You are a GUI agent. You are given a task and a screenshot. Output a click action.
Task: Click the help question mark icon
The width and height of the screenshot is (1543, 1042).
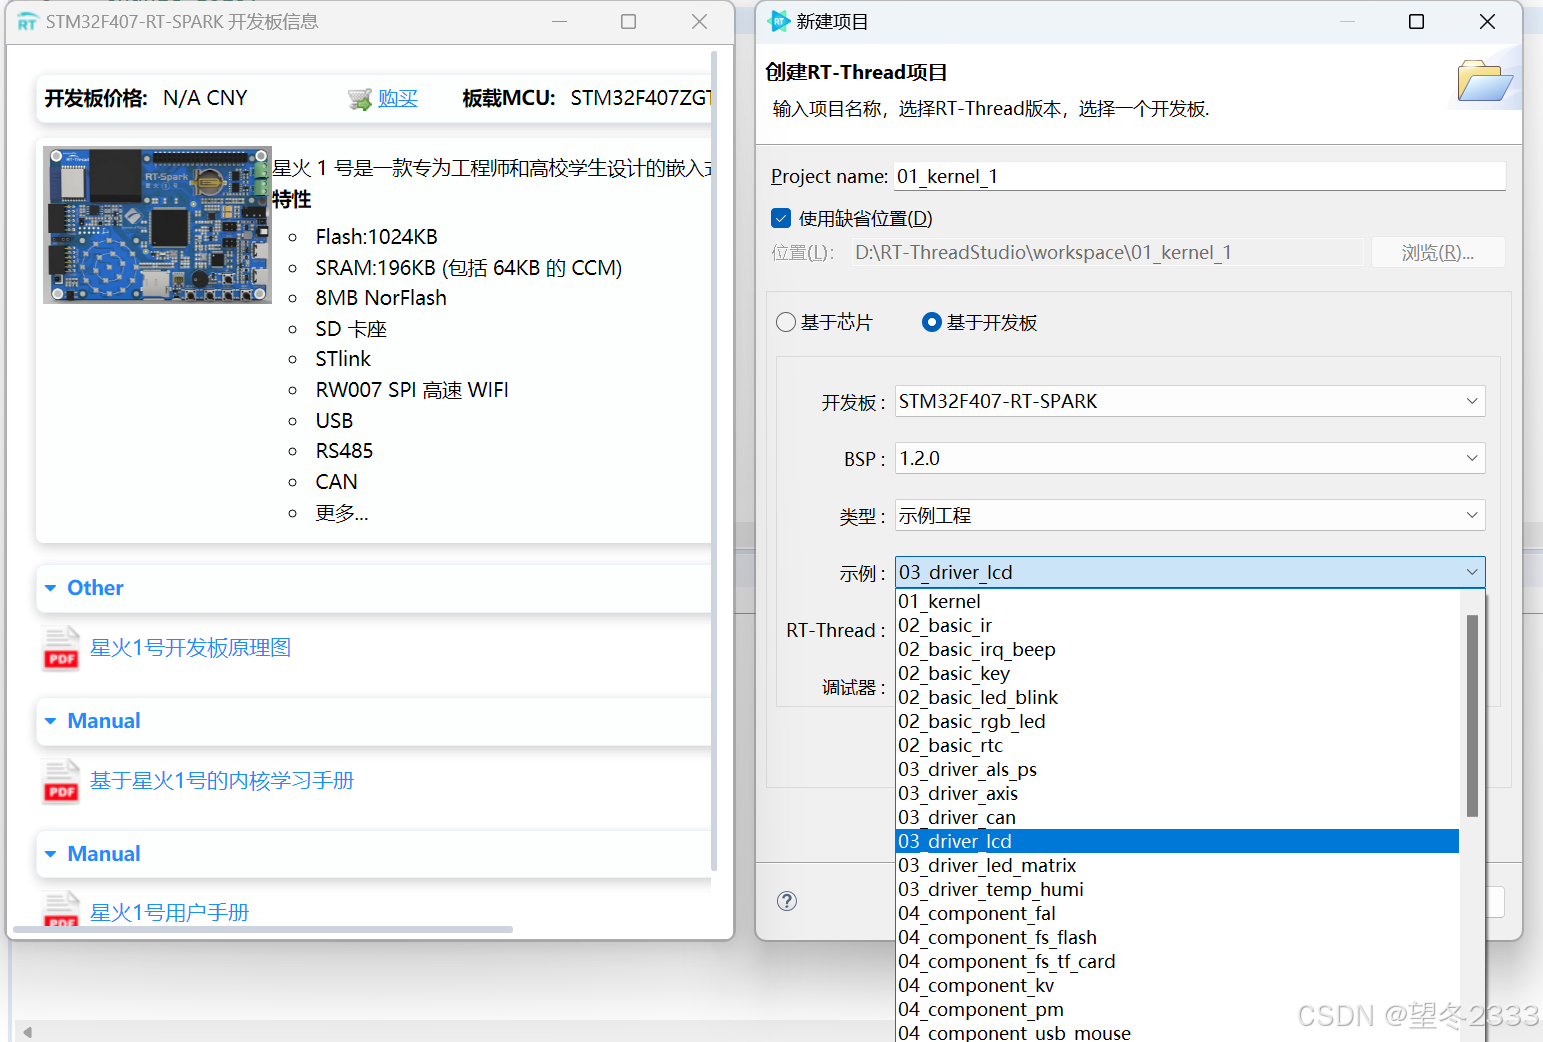(787, 901)
